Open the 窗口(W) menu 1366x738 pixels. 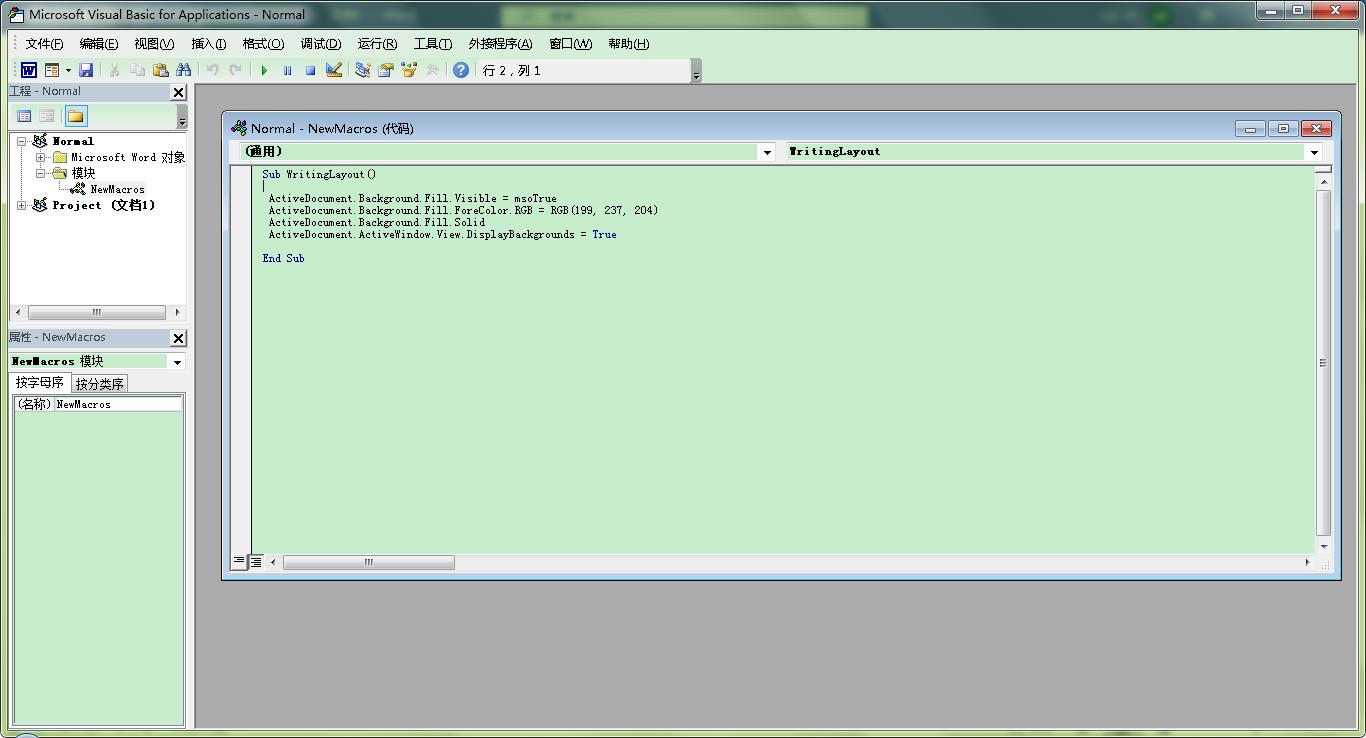[570, 44]
